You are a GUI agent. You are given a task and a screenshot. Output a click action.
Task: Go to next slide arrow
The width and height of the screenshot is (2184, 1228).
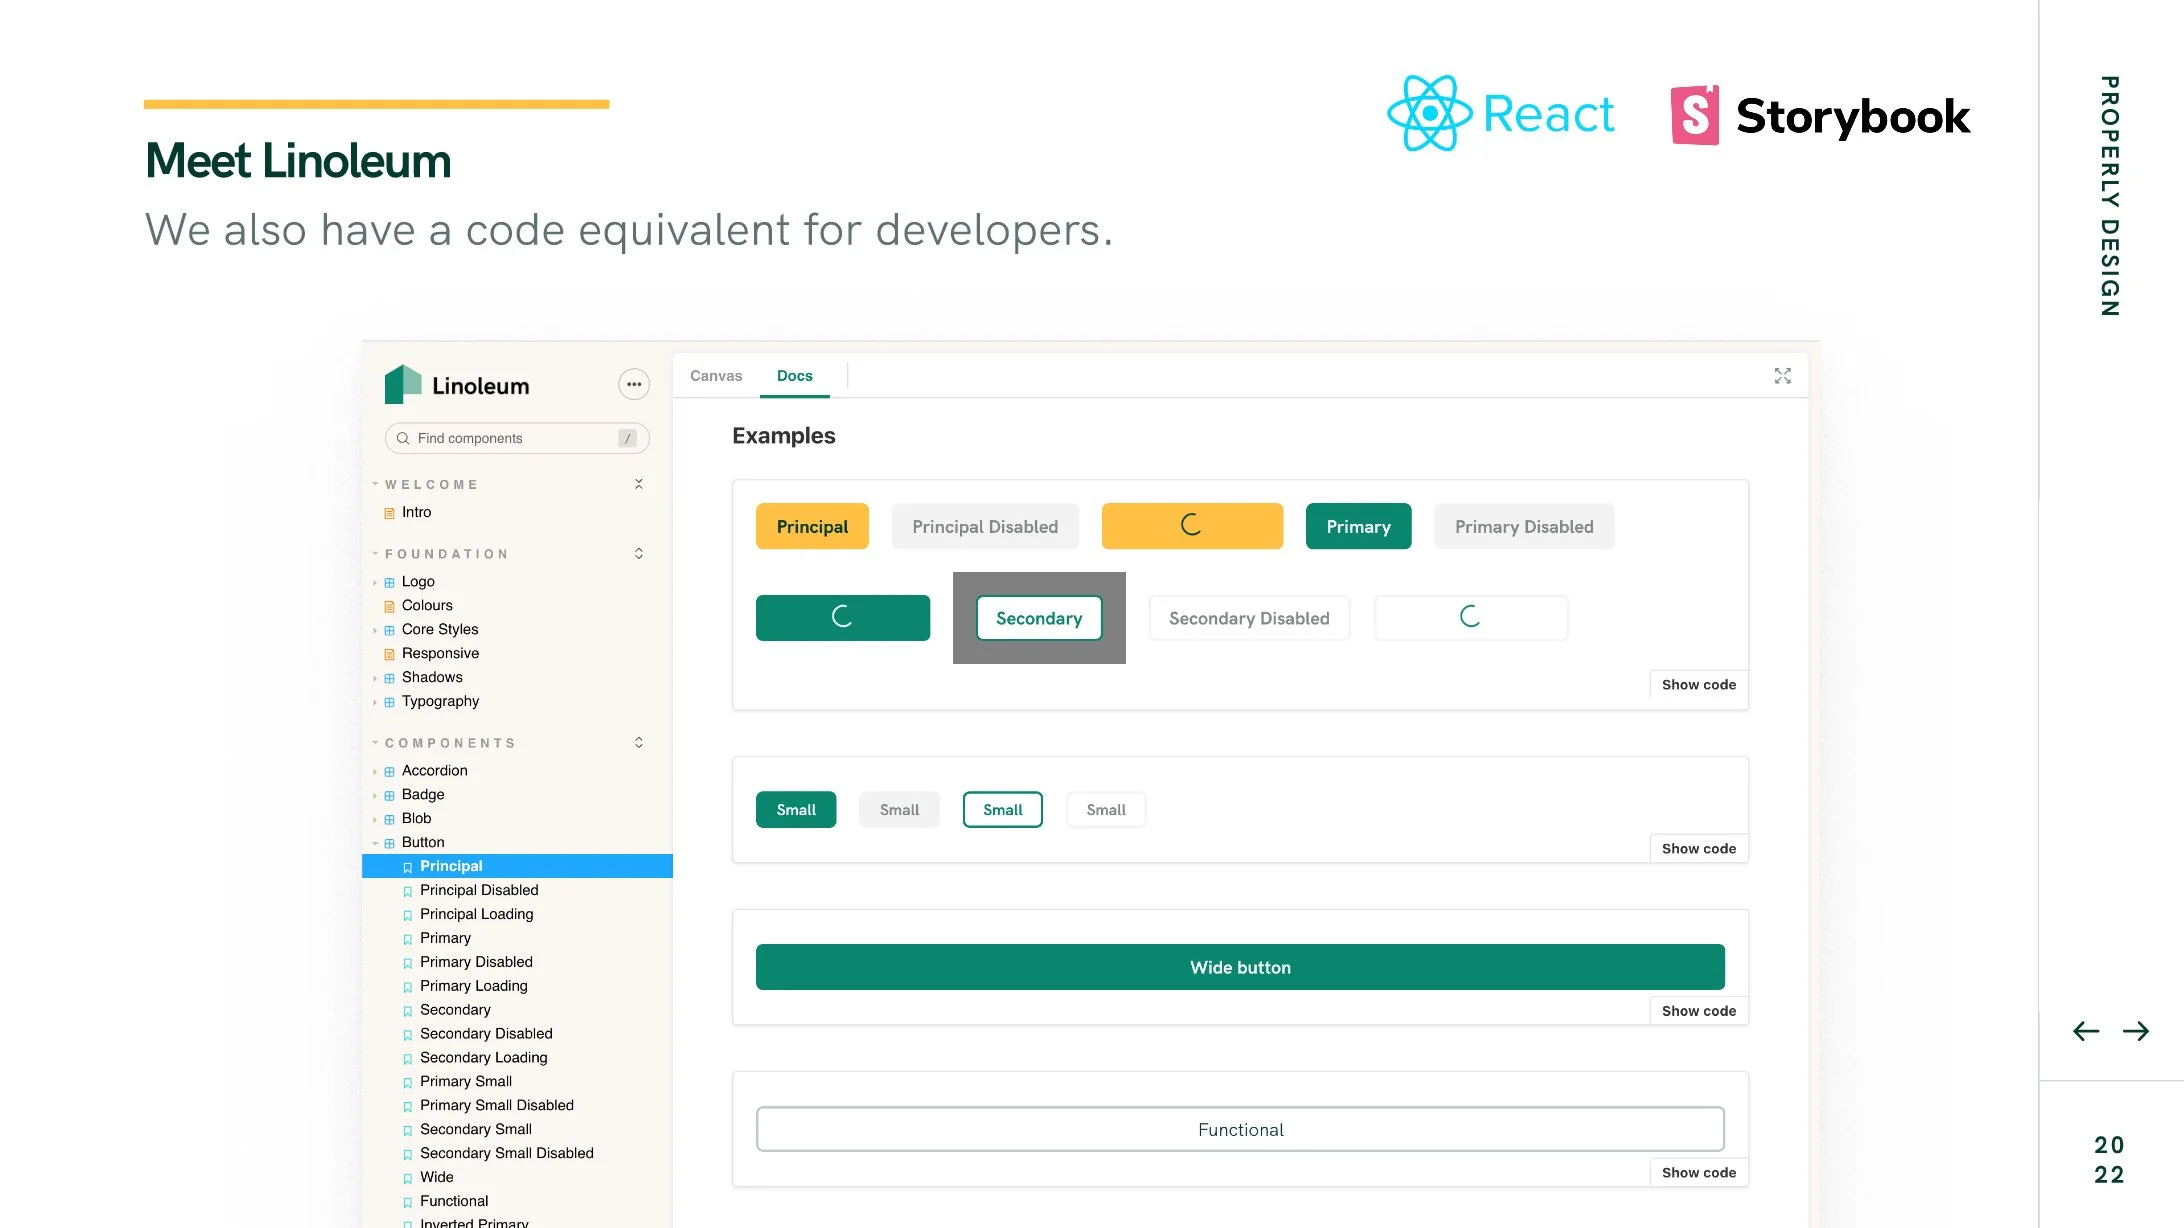click(x=2136, y=1031)
